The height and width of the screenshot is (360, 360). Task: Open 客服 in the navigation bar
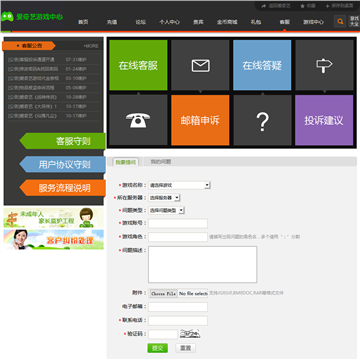click(x=284, y=22)
